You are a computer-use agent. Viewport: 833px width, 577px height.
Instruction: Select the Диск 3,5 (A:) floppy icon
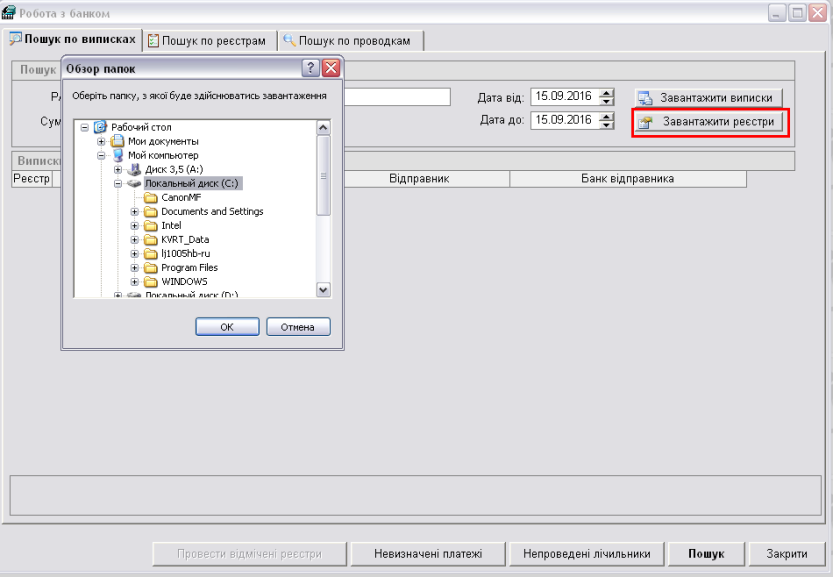pyautogui.click(x=134, y=170)
